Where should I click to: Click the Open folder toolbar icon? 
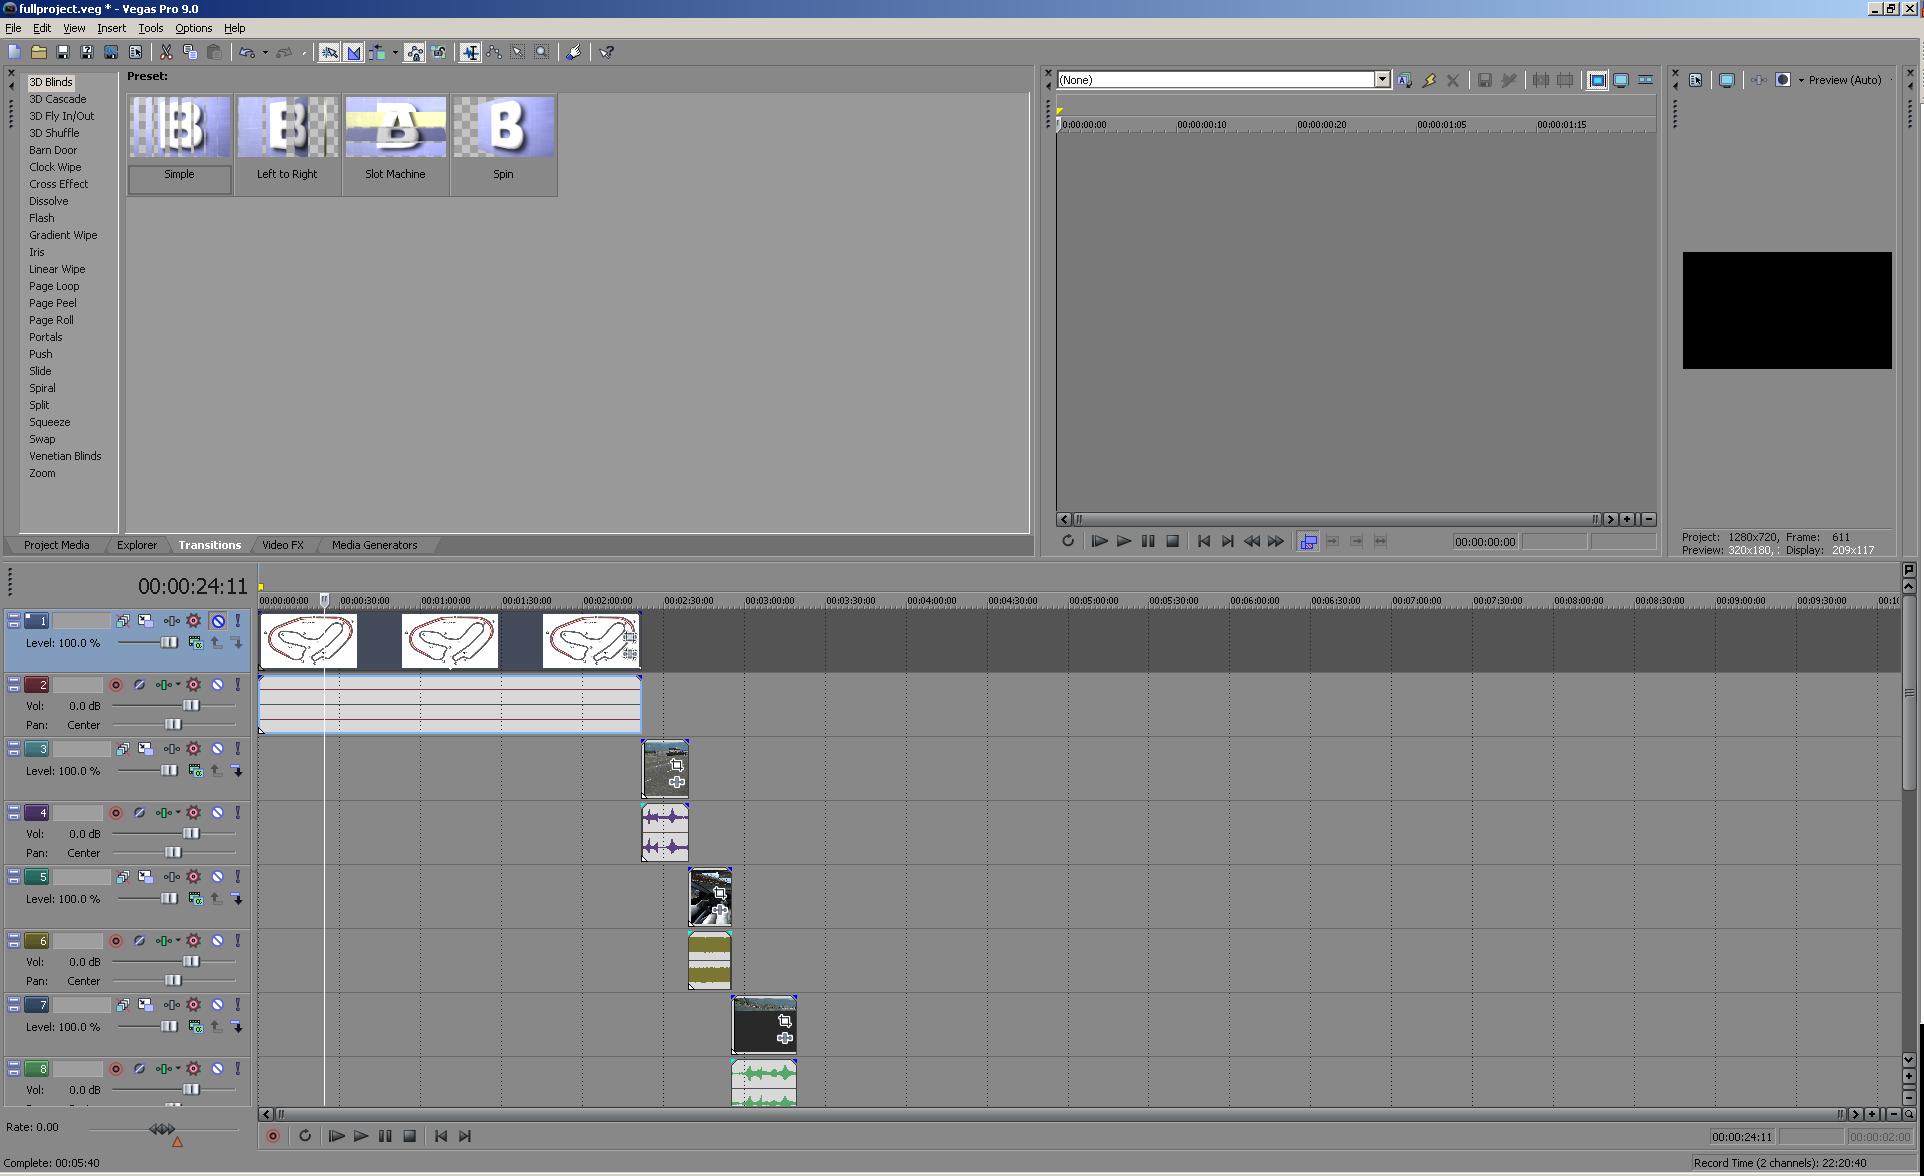point(39,52)
